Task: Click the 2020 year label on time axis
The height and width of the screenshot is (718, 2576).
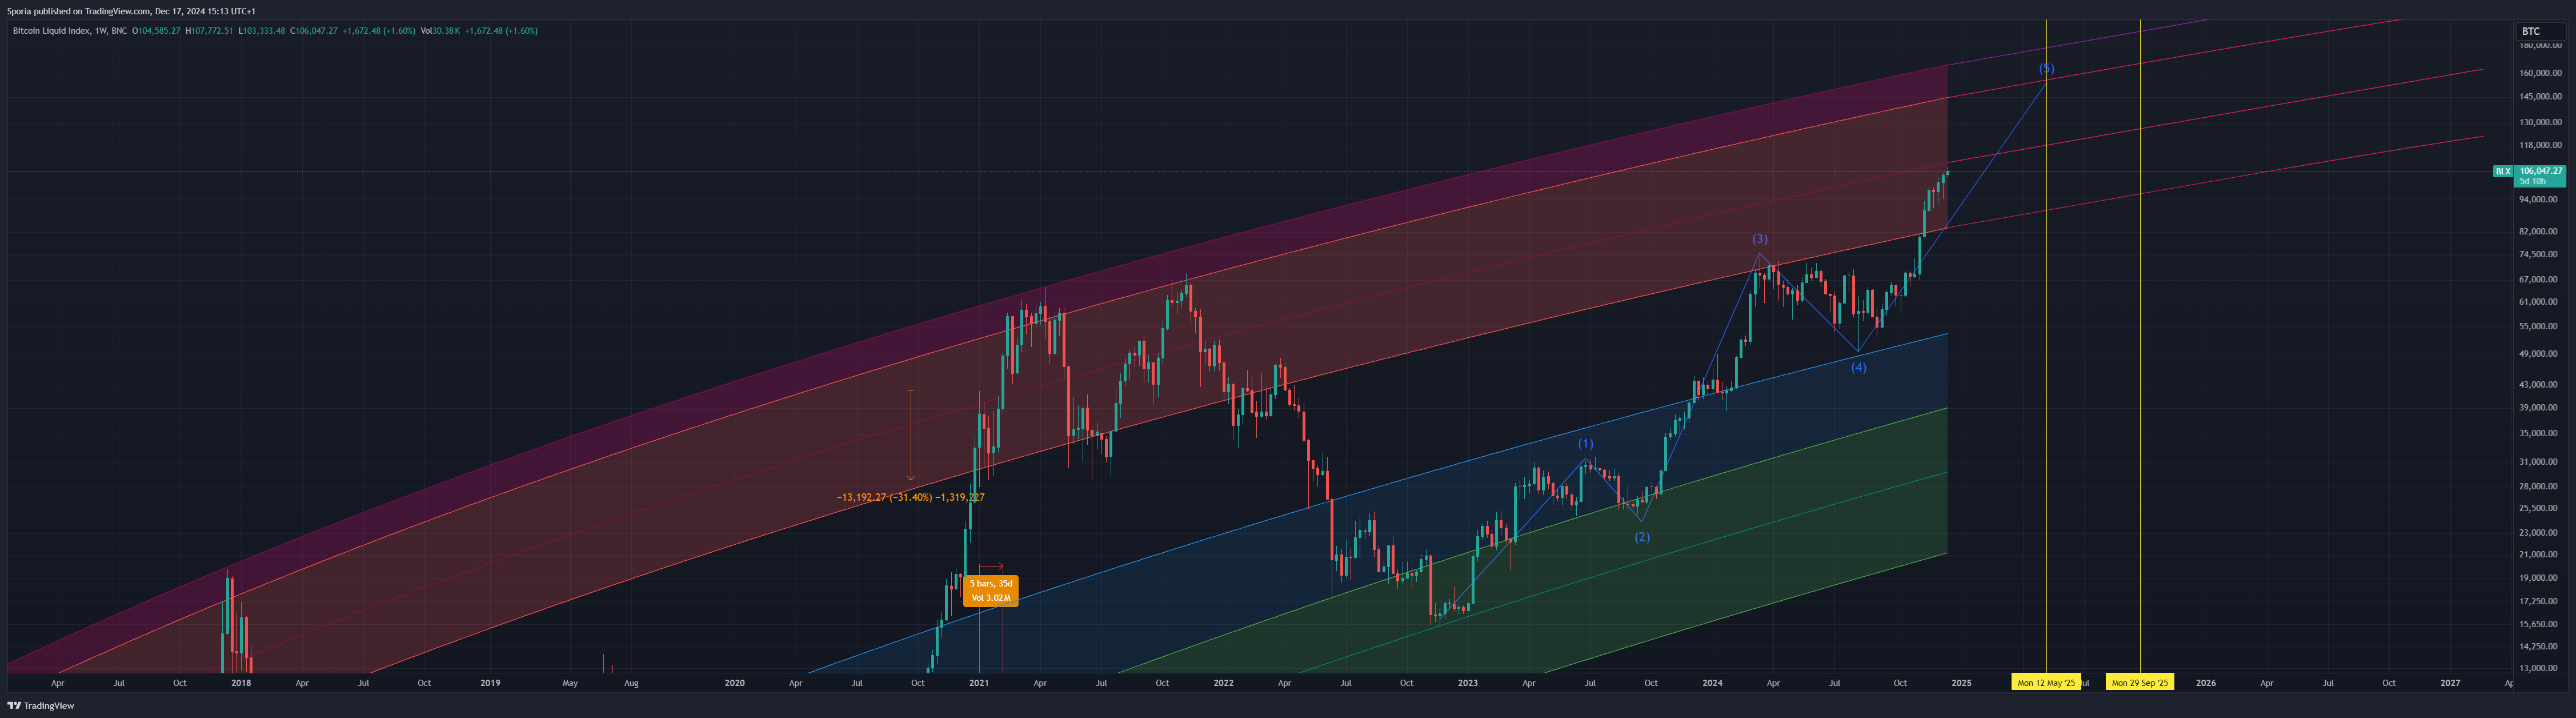Action: coord(735,683)
